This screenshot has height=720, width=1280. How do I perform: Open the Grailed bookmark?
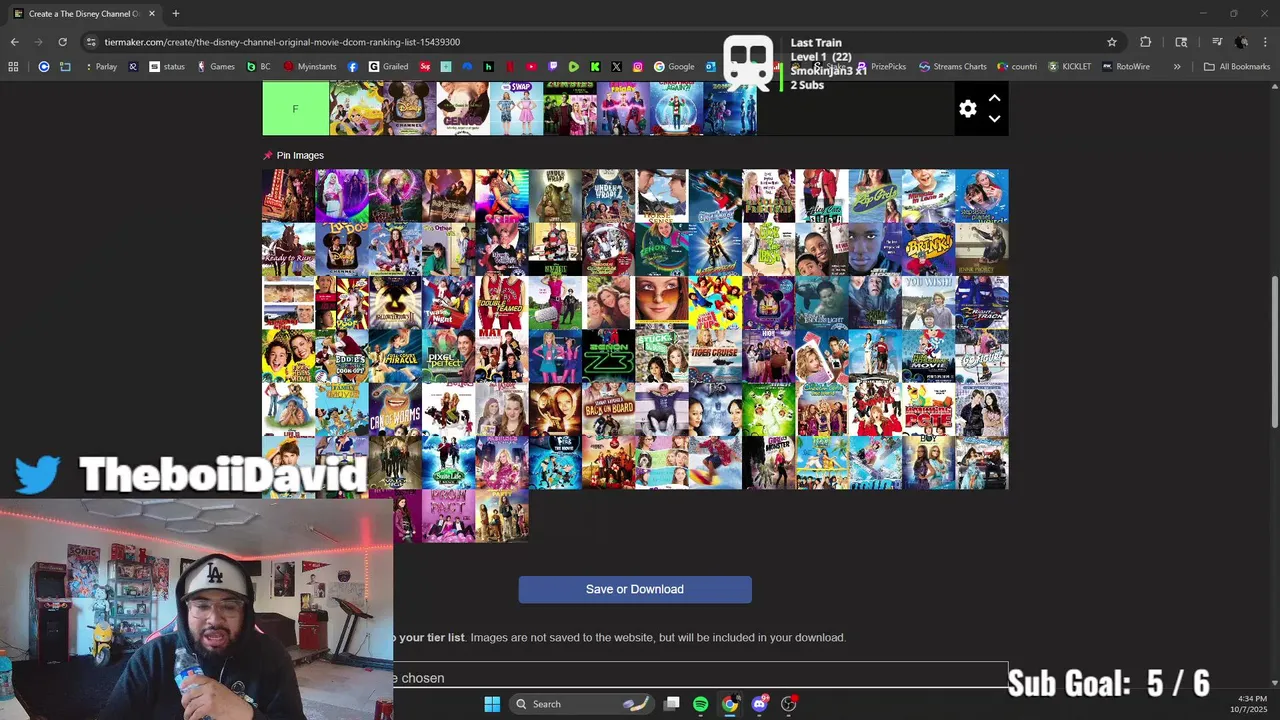tap(388, 67)
